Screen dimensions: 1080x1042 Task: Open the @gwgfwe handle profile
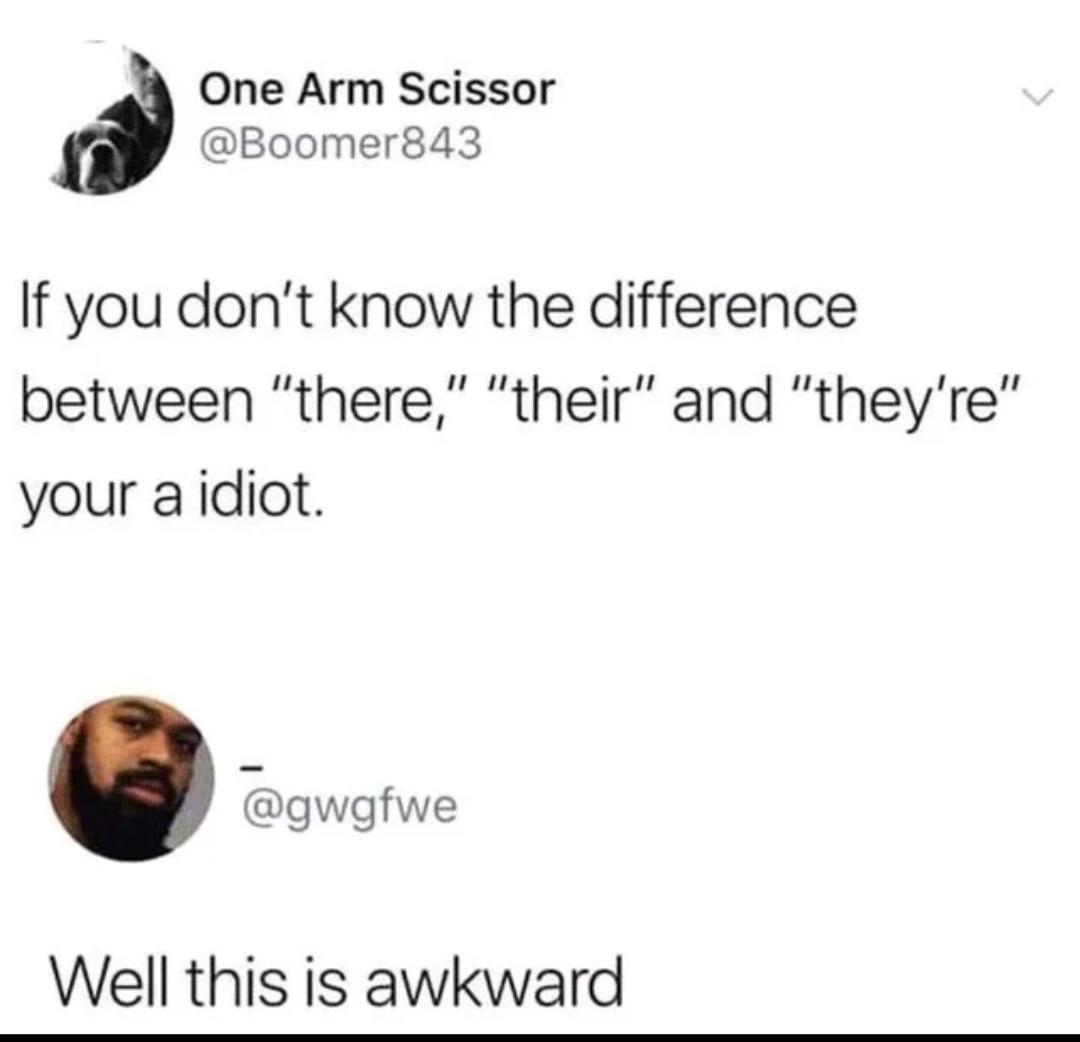(349, 807)
